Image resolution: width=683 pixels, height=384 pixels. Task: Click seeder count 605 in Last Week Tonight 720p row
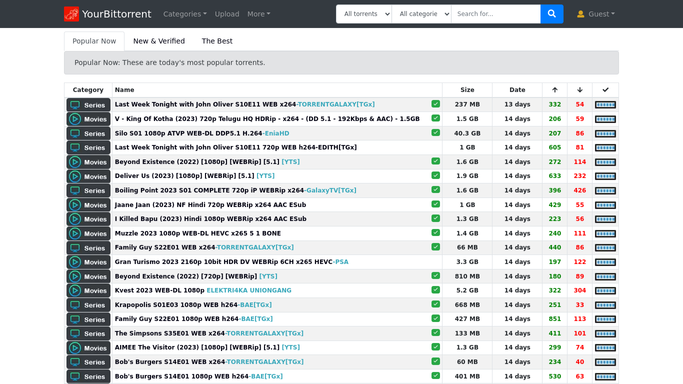(x=555, y=147)
